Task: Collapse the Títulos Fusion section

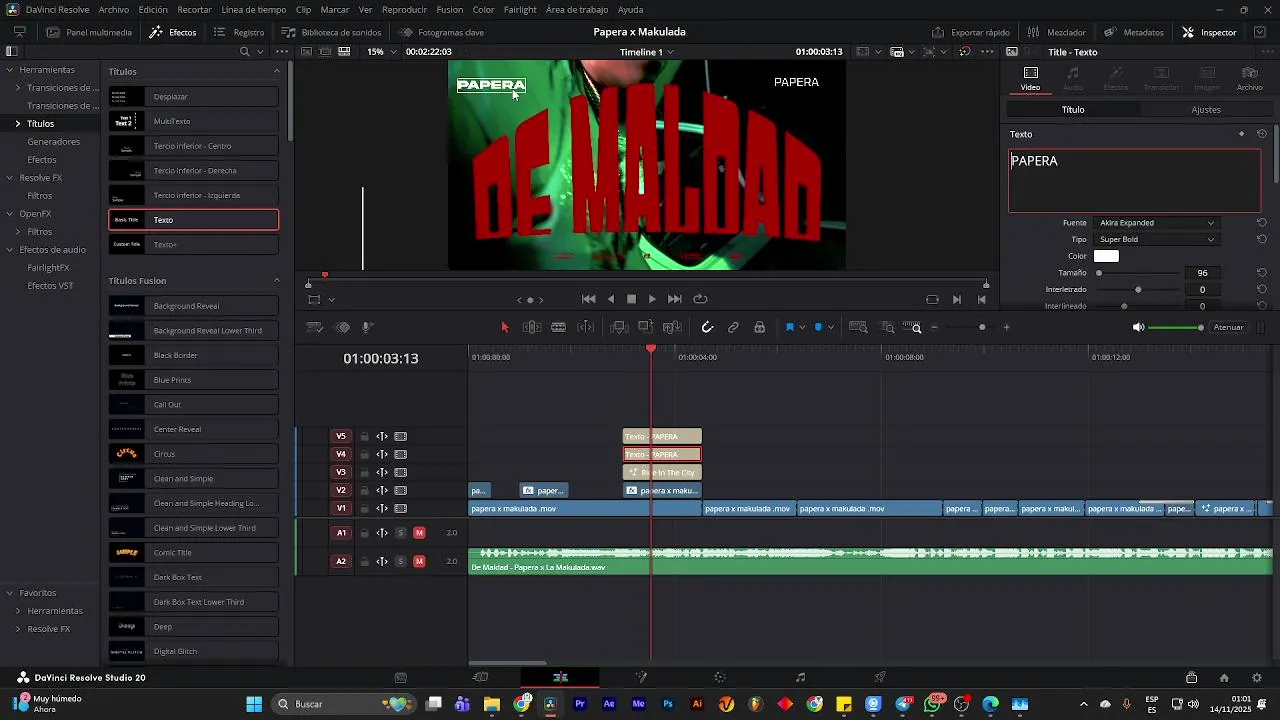Action: [277, 280]
